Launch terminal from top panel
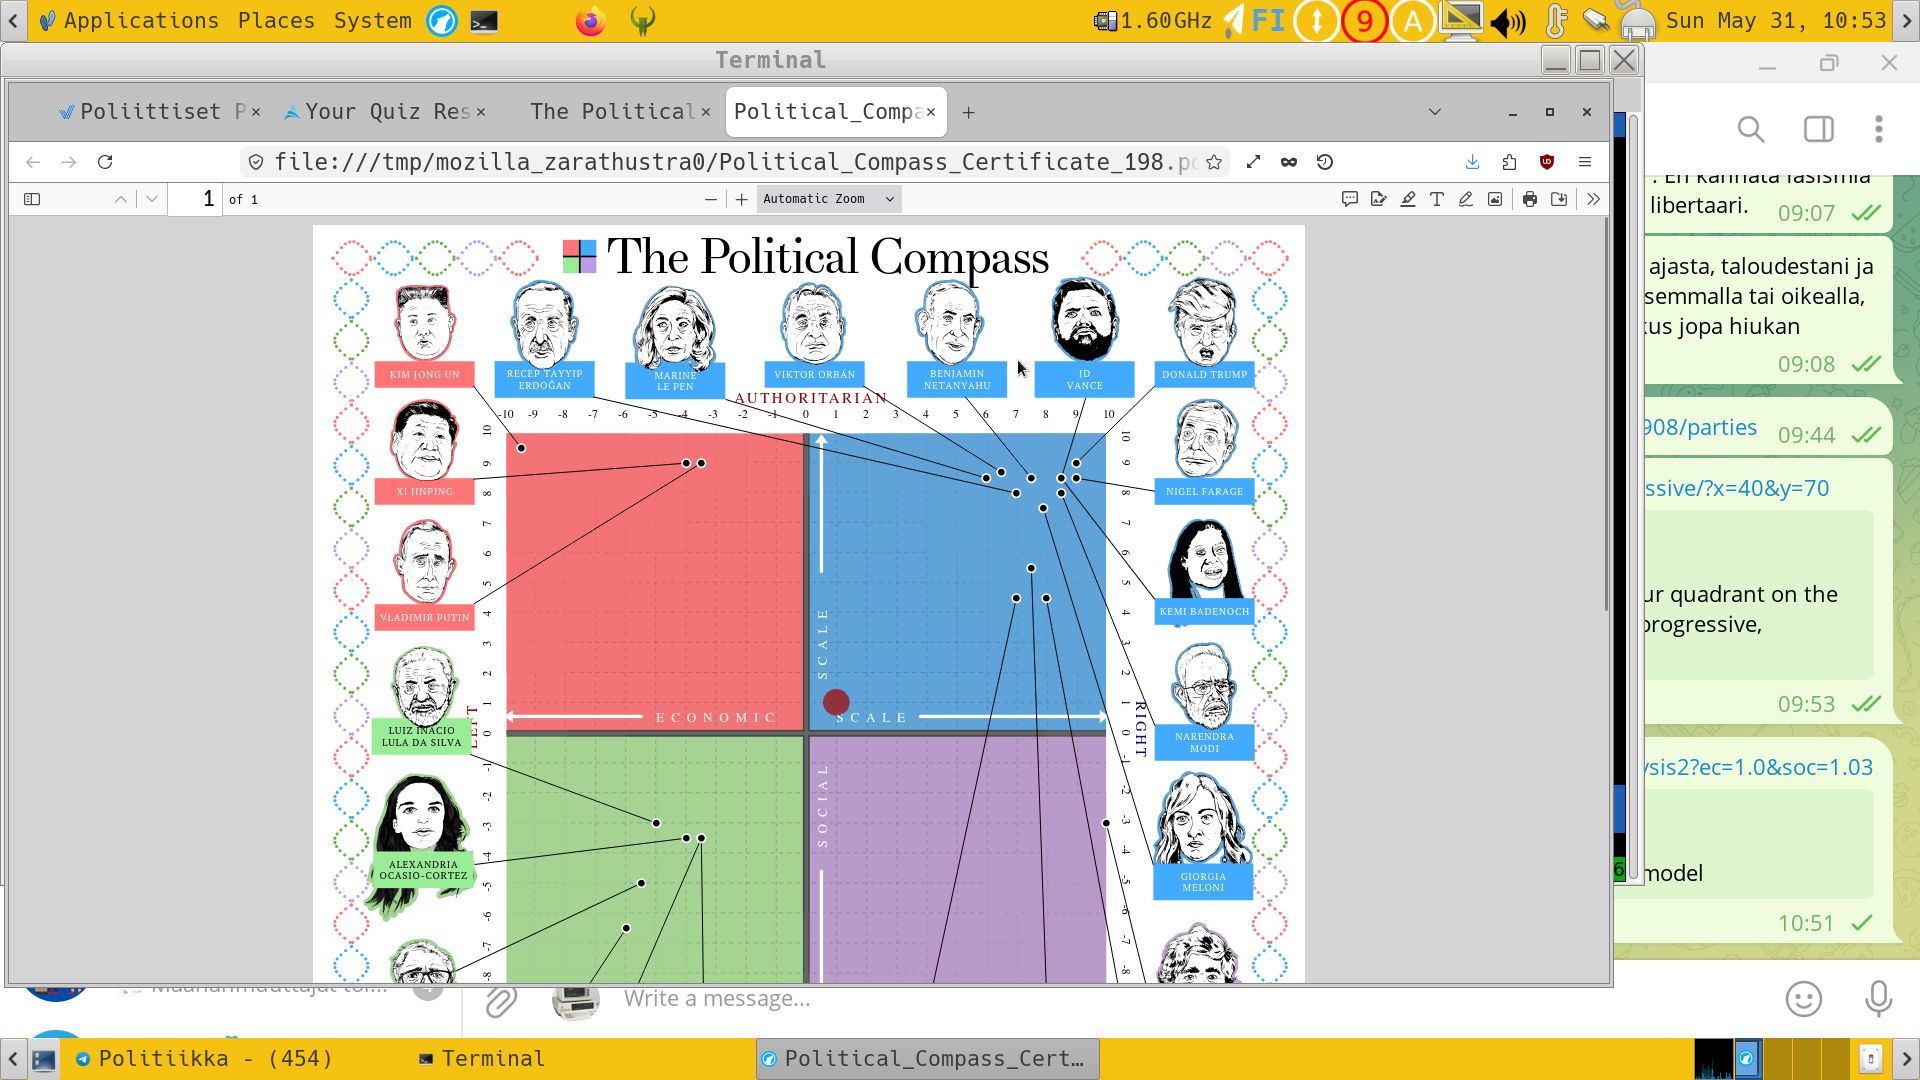1920x1080 pixels. click(x=484, y=21)
